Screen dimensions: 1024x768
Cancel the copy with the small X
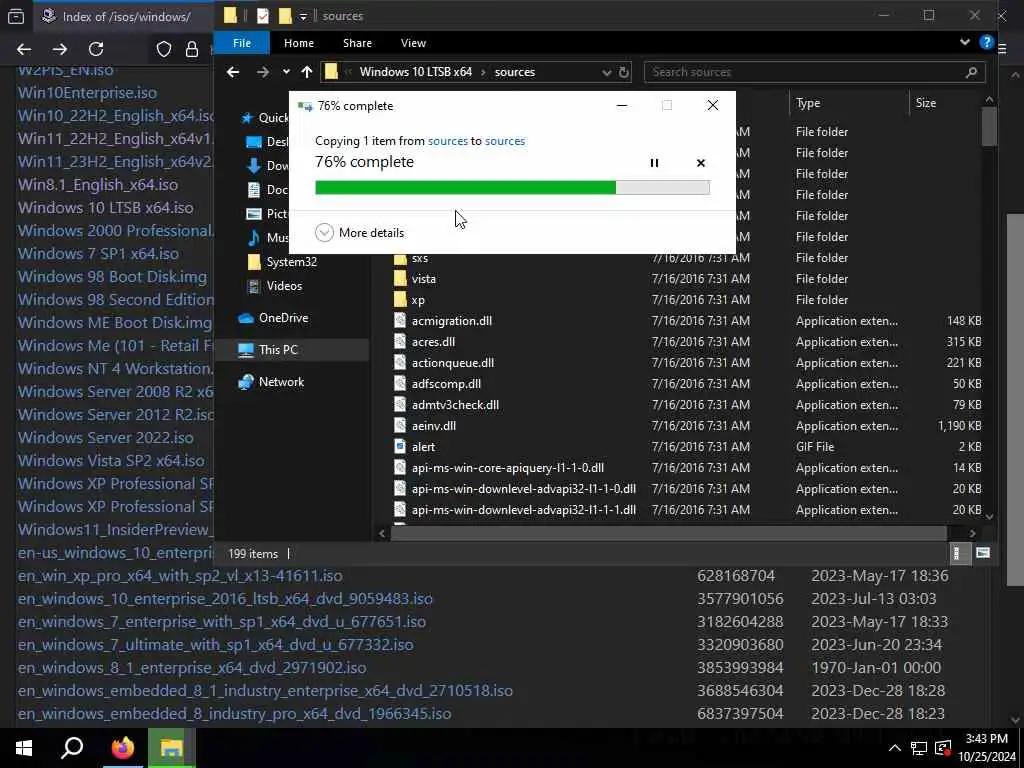[x=701, y=163]
